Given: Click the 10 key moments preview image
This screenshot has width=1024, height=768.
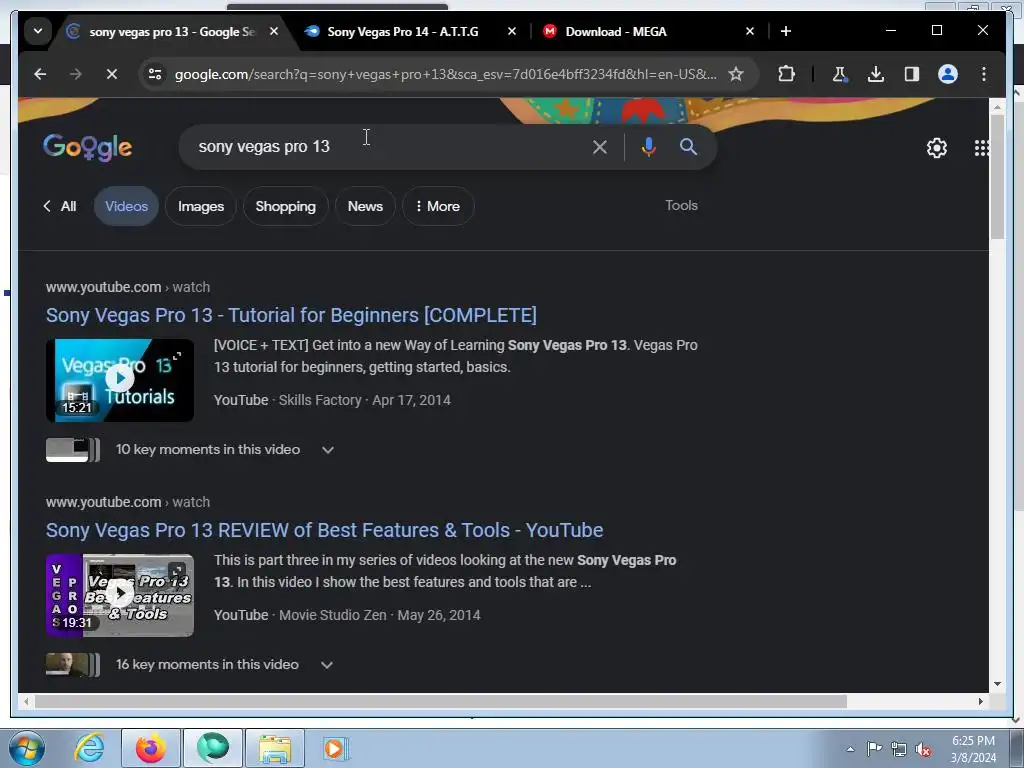Looking at the screenshot, I should (x=72, y=450).
